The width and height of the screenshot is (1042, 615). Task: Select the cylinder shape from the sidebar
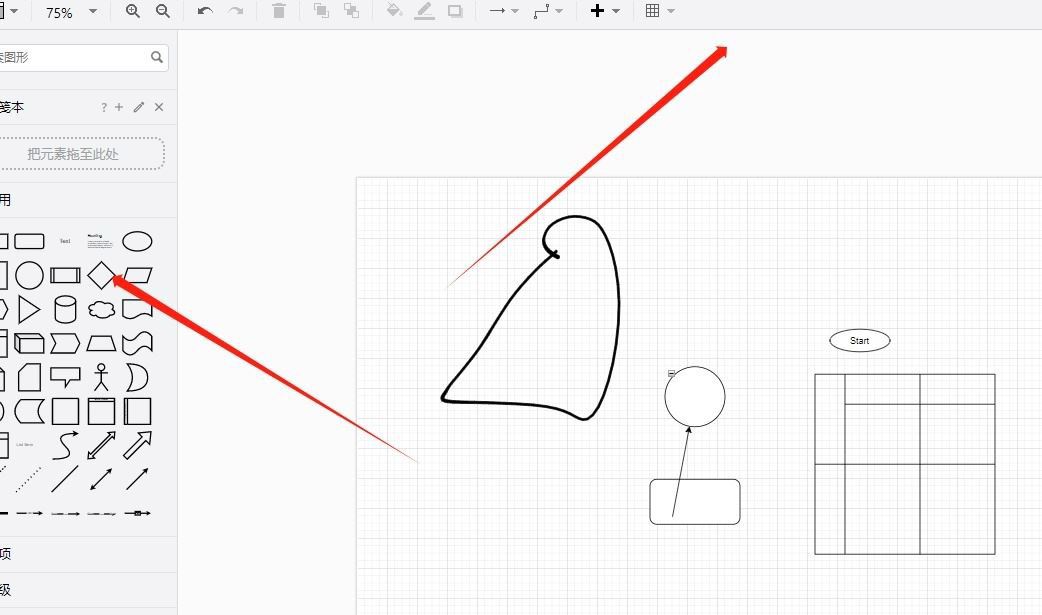[x=66, y=307]
